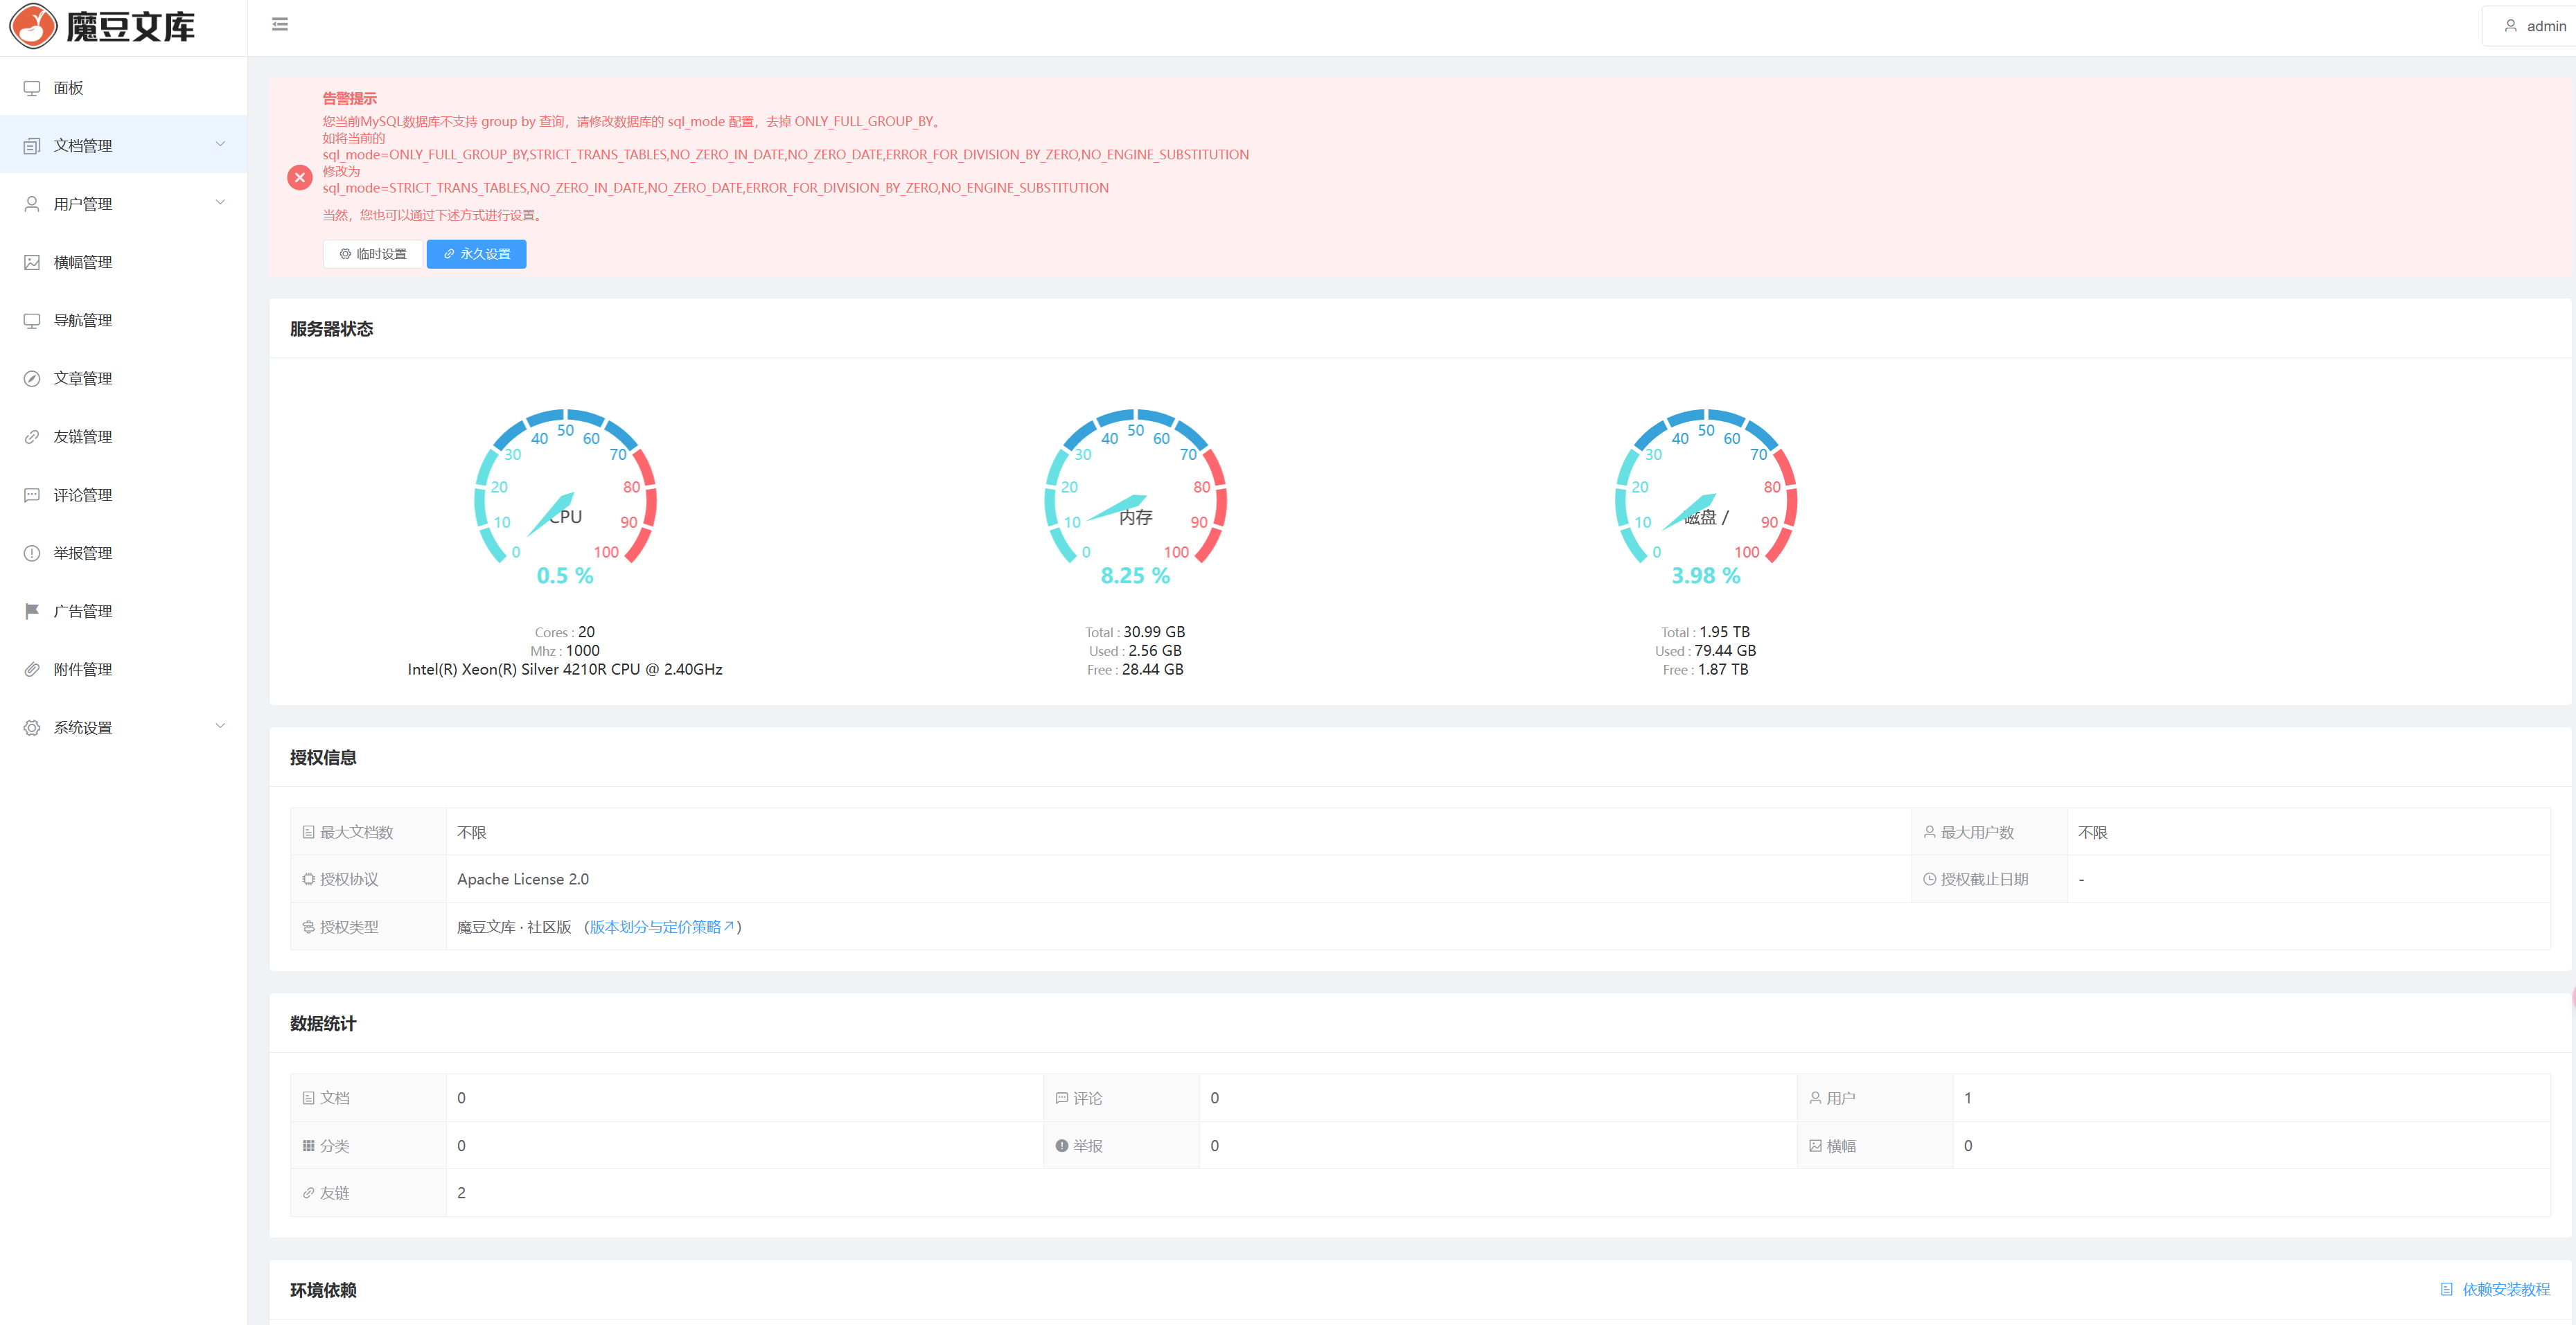Click the 1.95 TB disk total
Image resolution: width=2576 pixels, height=1325 pixels.
(1724, 632)
